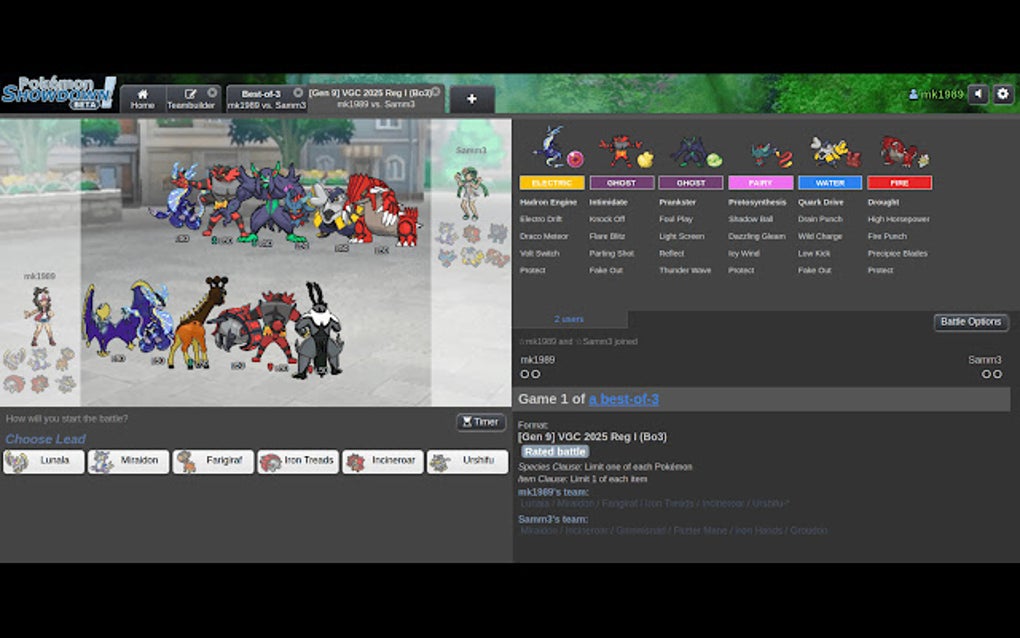Screen dimensions: 1020x638
Task: Click the mk1989 trainer avatar
Action: tap(40, 316)
